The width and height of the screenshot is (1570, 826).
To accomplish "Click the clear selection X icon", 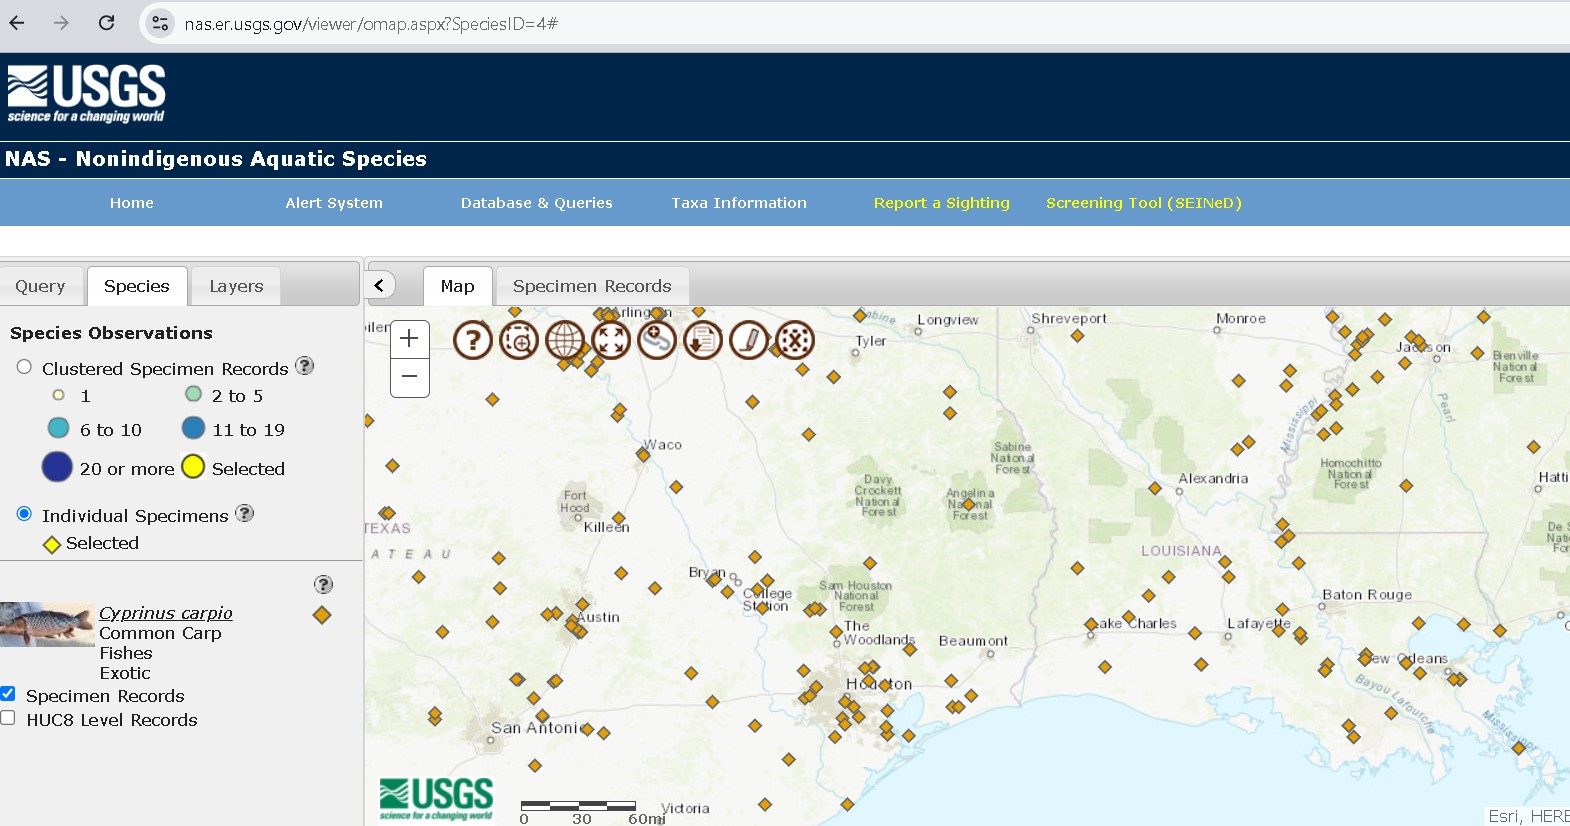I will point(795,340).
